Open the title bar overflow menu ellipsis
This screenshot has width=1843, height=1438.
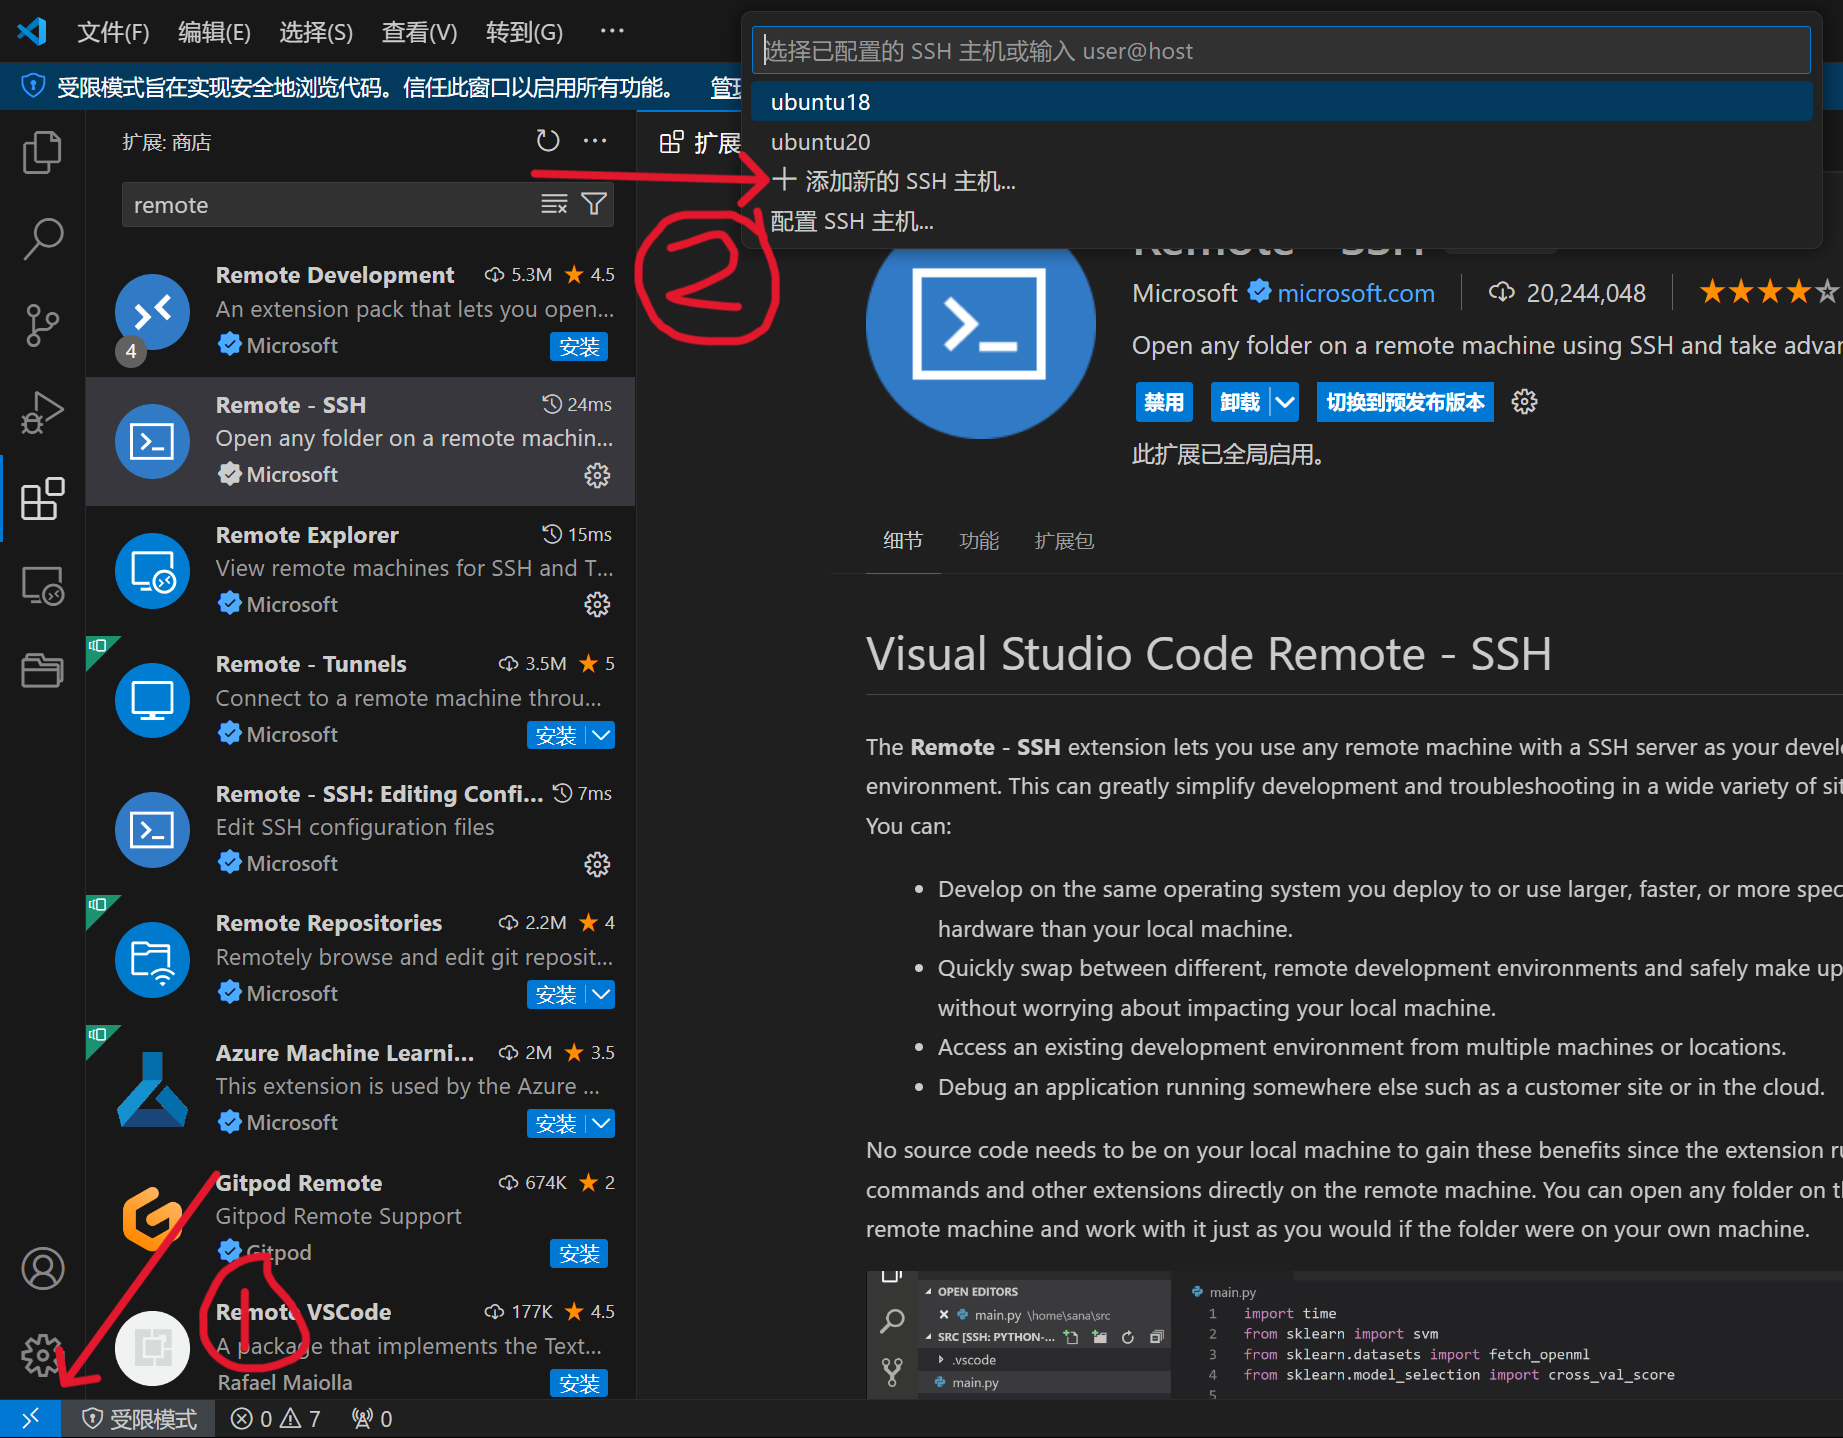[x=612, y=32]
